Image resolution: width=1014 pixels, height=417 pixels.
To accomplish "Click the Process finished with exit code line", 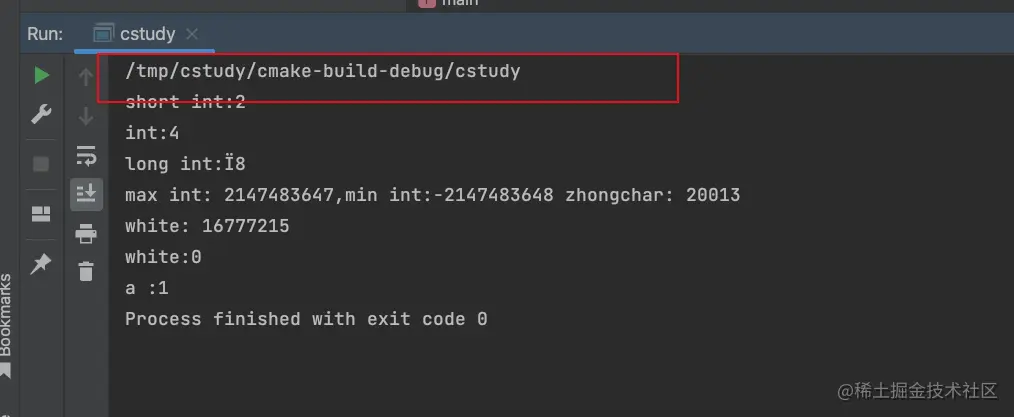I will coord(306,319).
